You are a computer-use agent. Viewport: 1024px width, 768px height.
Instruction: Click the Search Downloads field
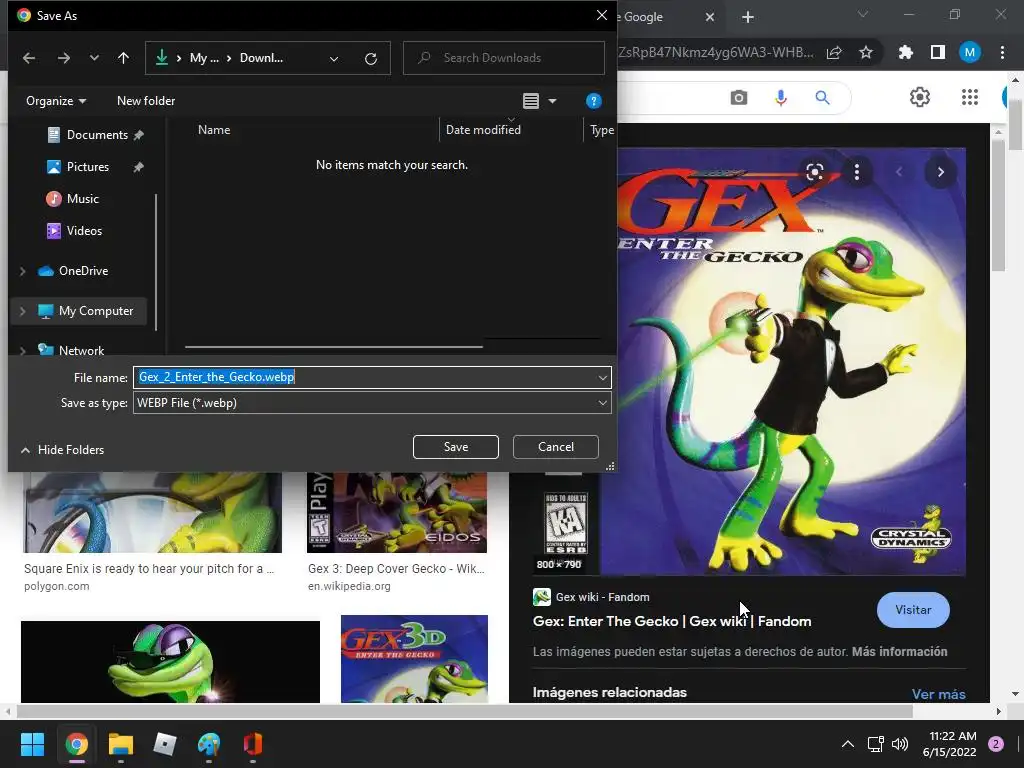(504, 58)
